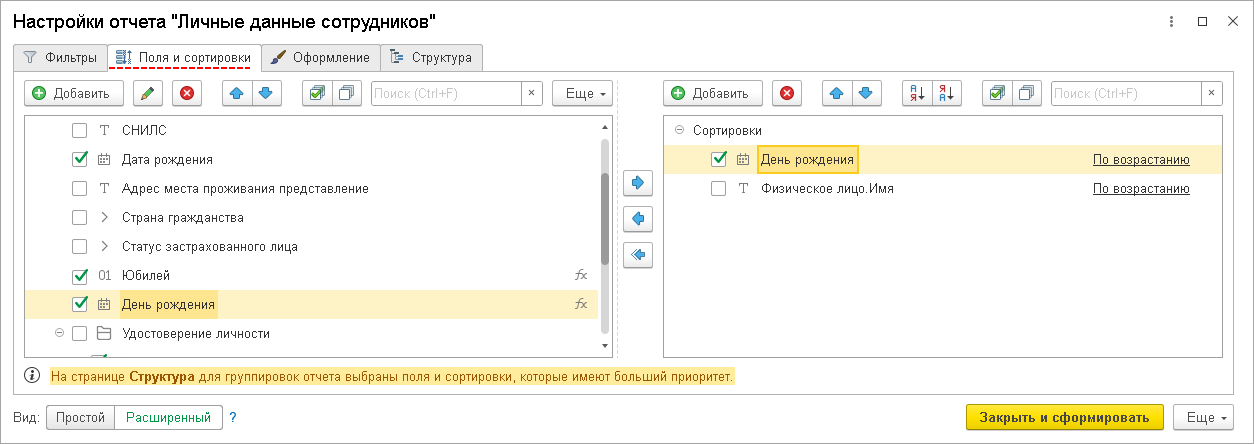1254x444 pixels.
Task: Click the right-panel search input field
Action: tap(1123, 93)
